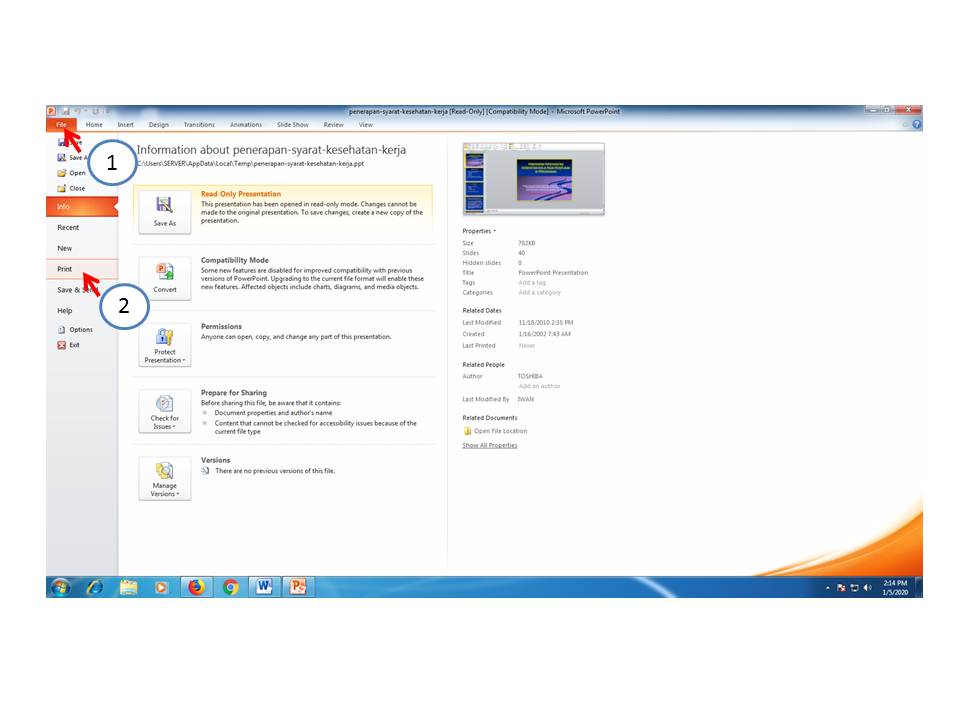Click the Save As floppy disk button
This screenshot has height=720, width=960.
[165, 212]
